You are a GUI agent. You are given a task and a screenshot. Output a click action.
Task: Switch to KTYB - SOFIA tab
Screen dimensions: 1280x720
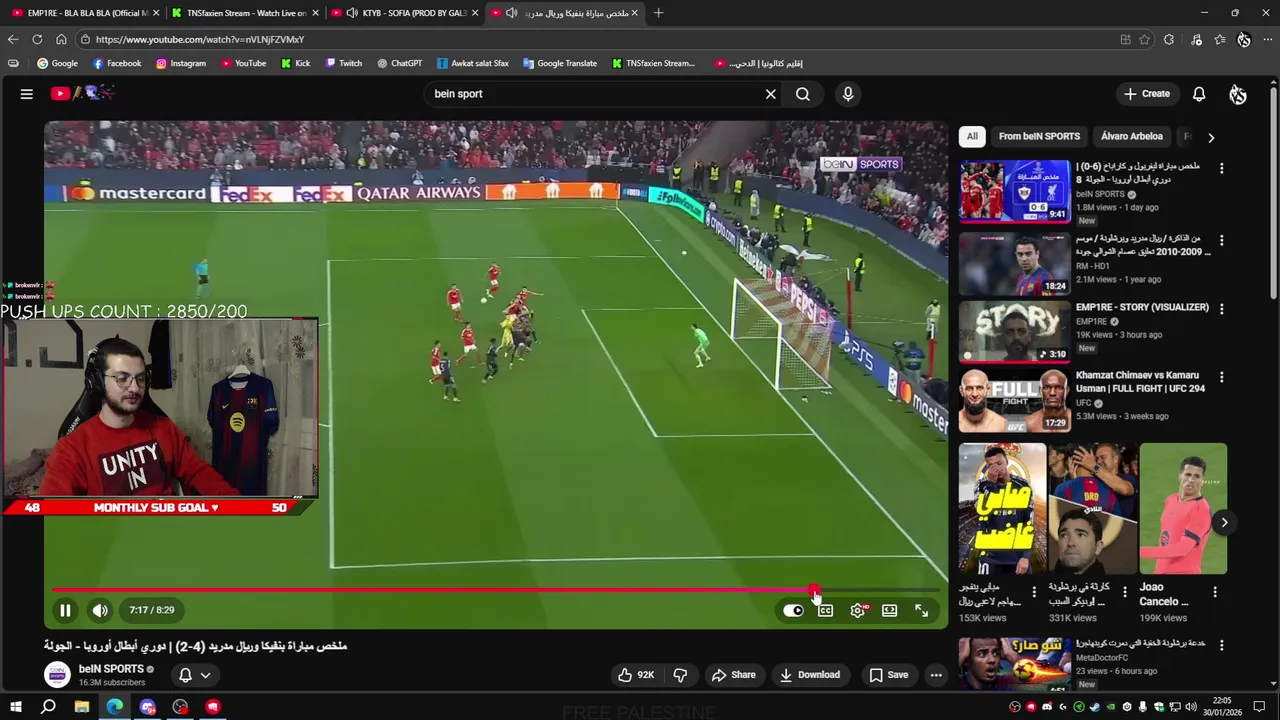pyautogui.click(x=407, y=13)
